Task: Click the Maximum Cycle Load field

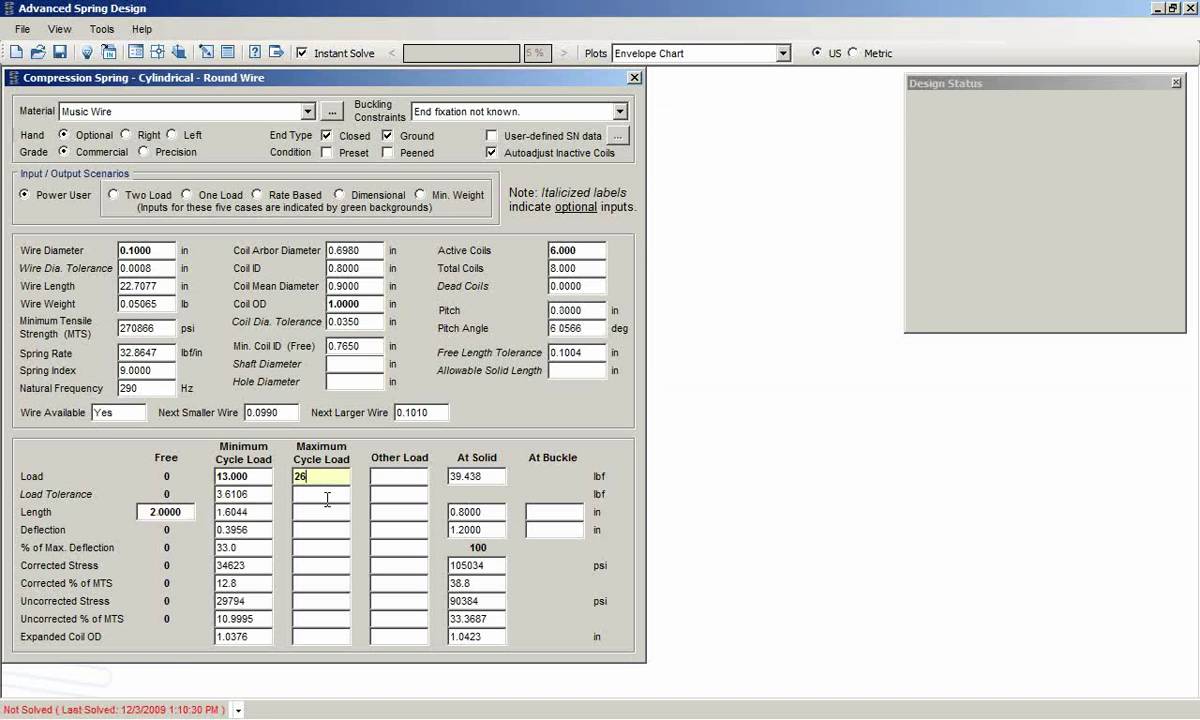Action: [321, 476]
